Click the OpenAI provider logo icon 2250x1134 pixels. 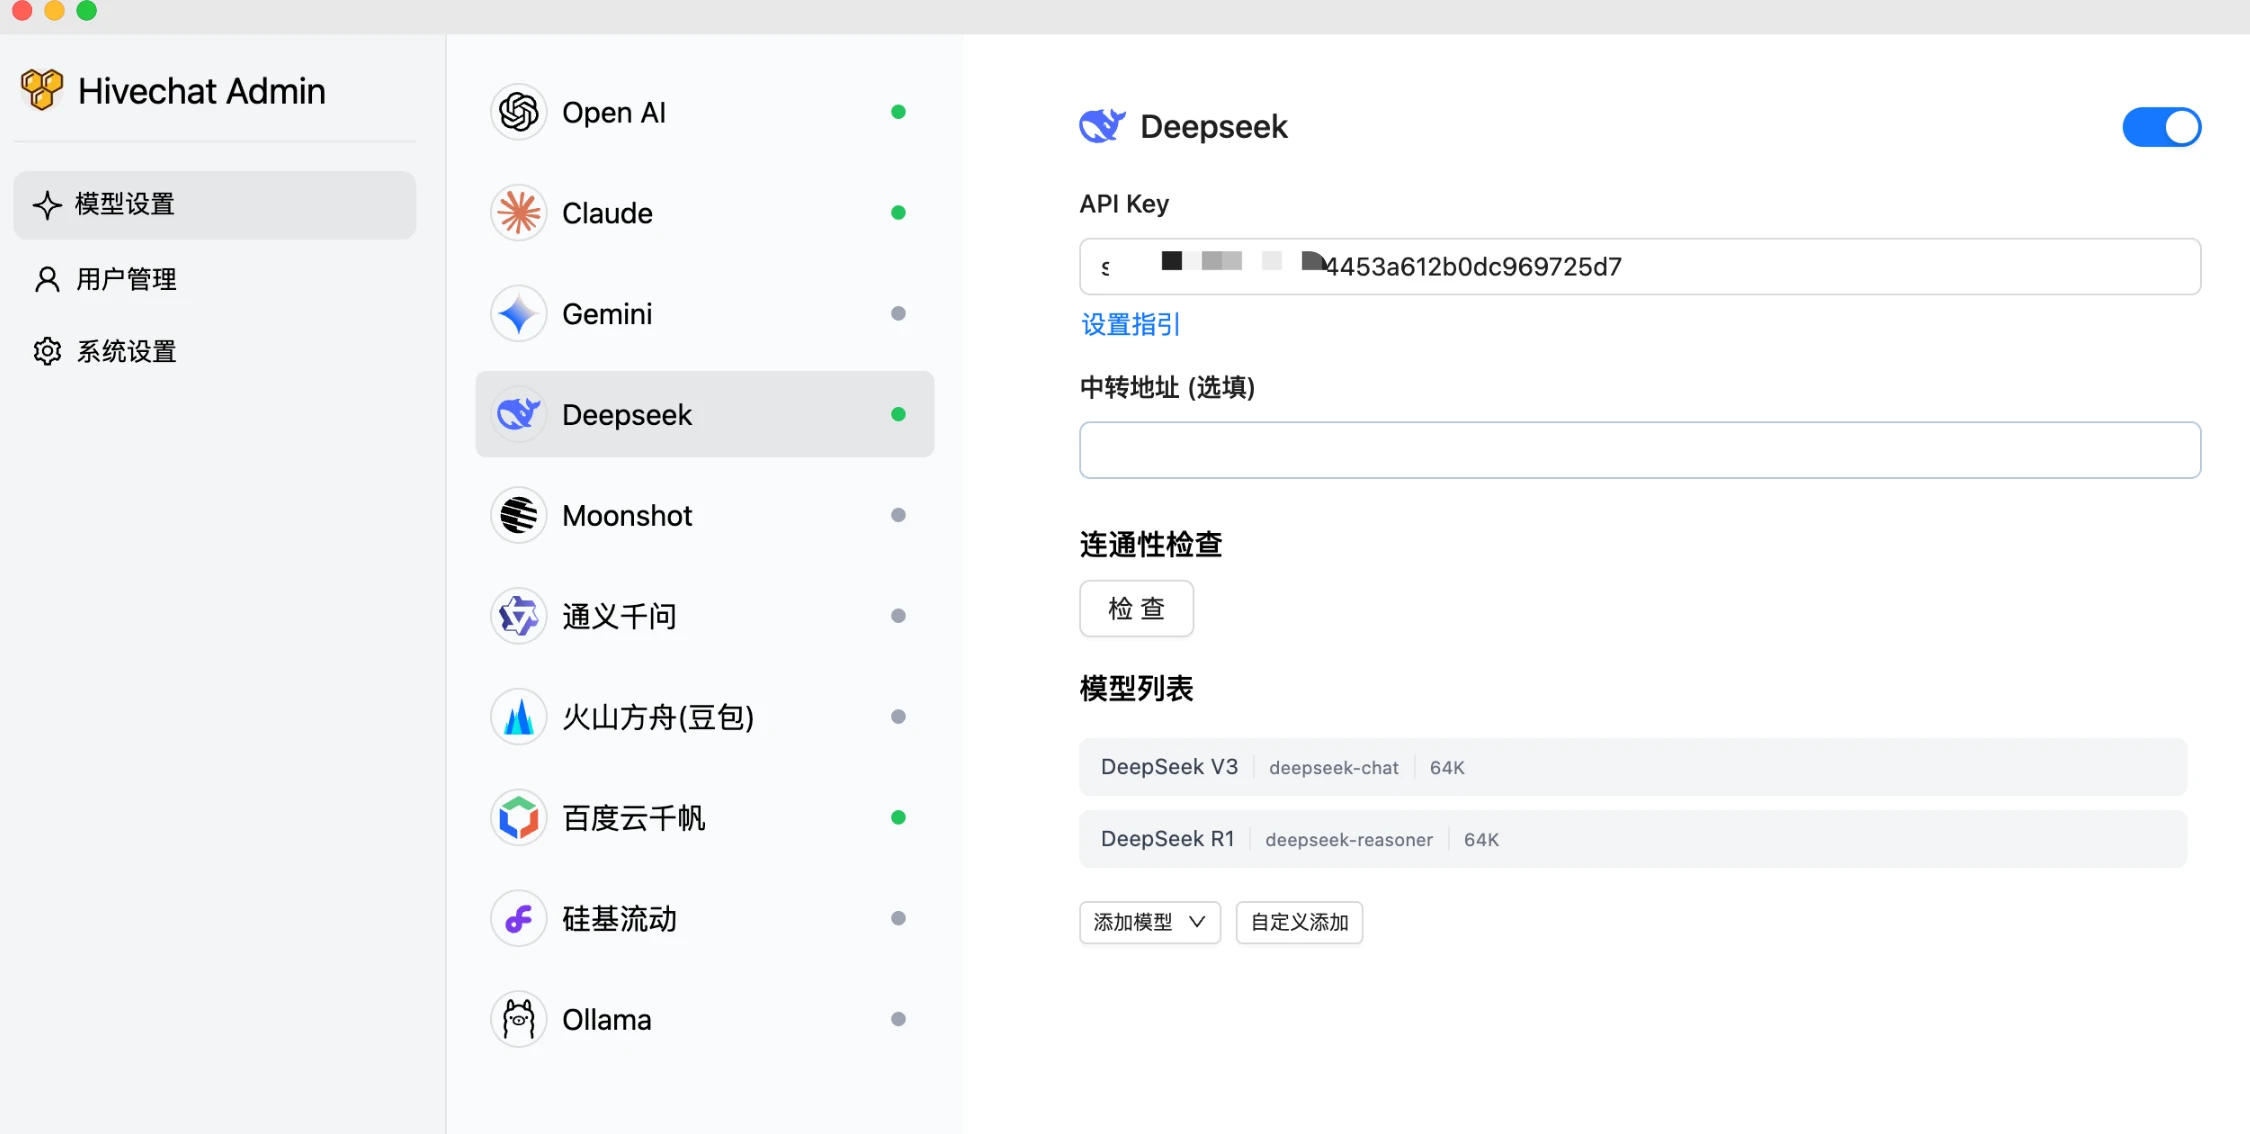point(518,112)
